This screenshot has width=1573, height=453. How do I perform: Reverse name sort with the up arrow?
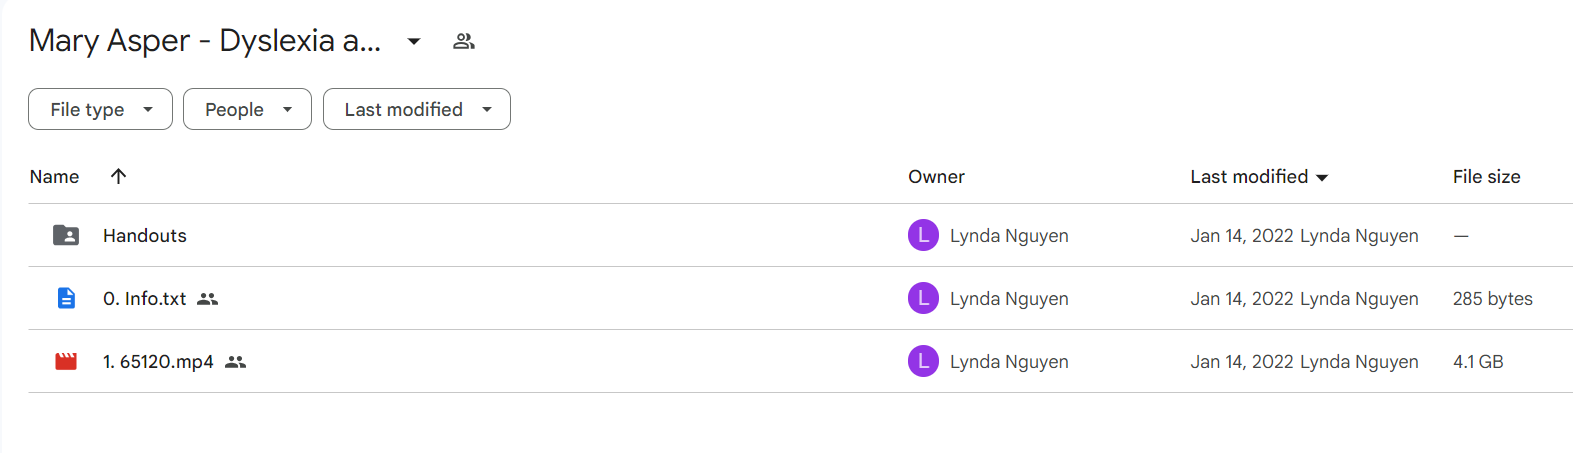point(118,176)
